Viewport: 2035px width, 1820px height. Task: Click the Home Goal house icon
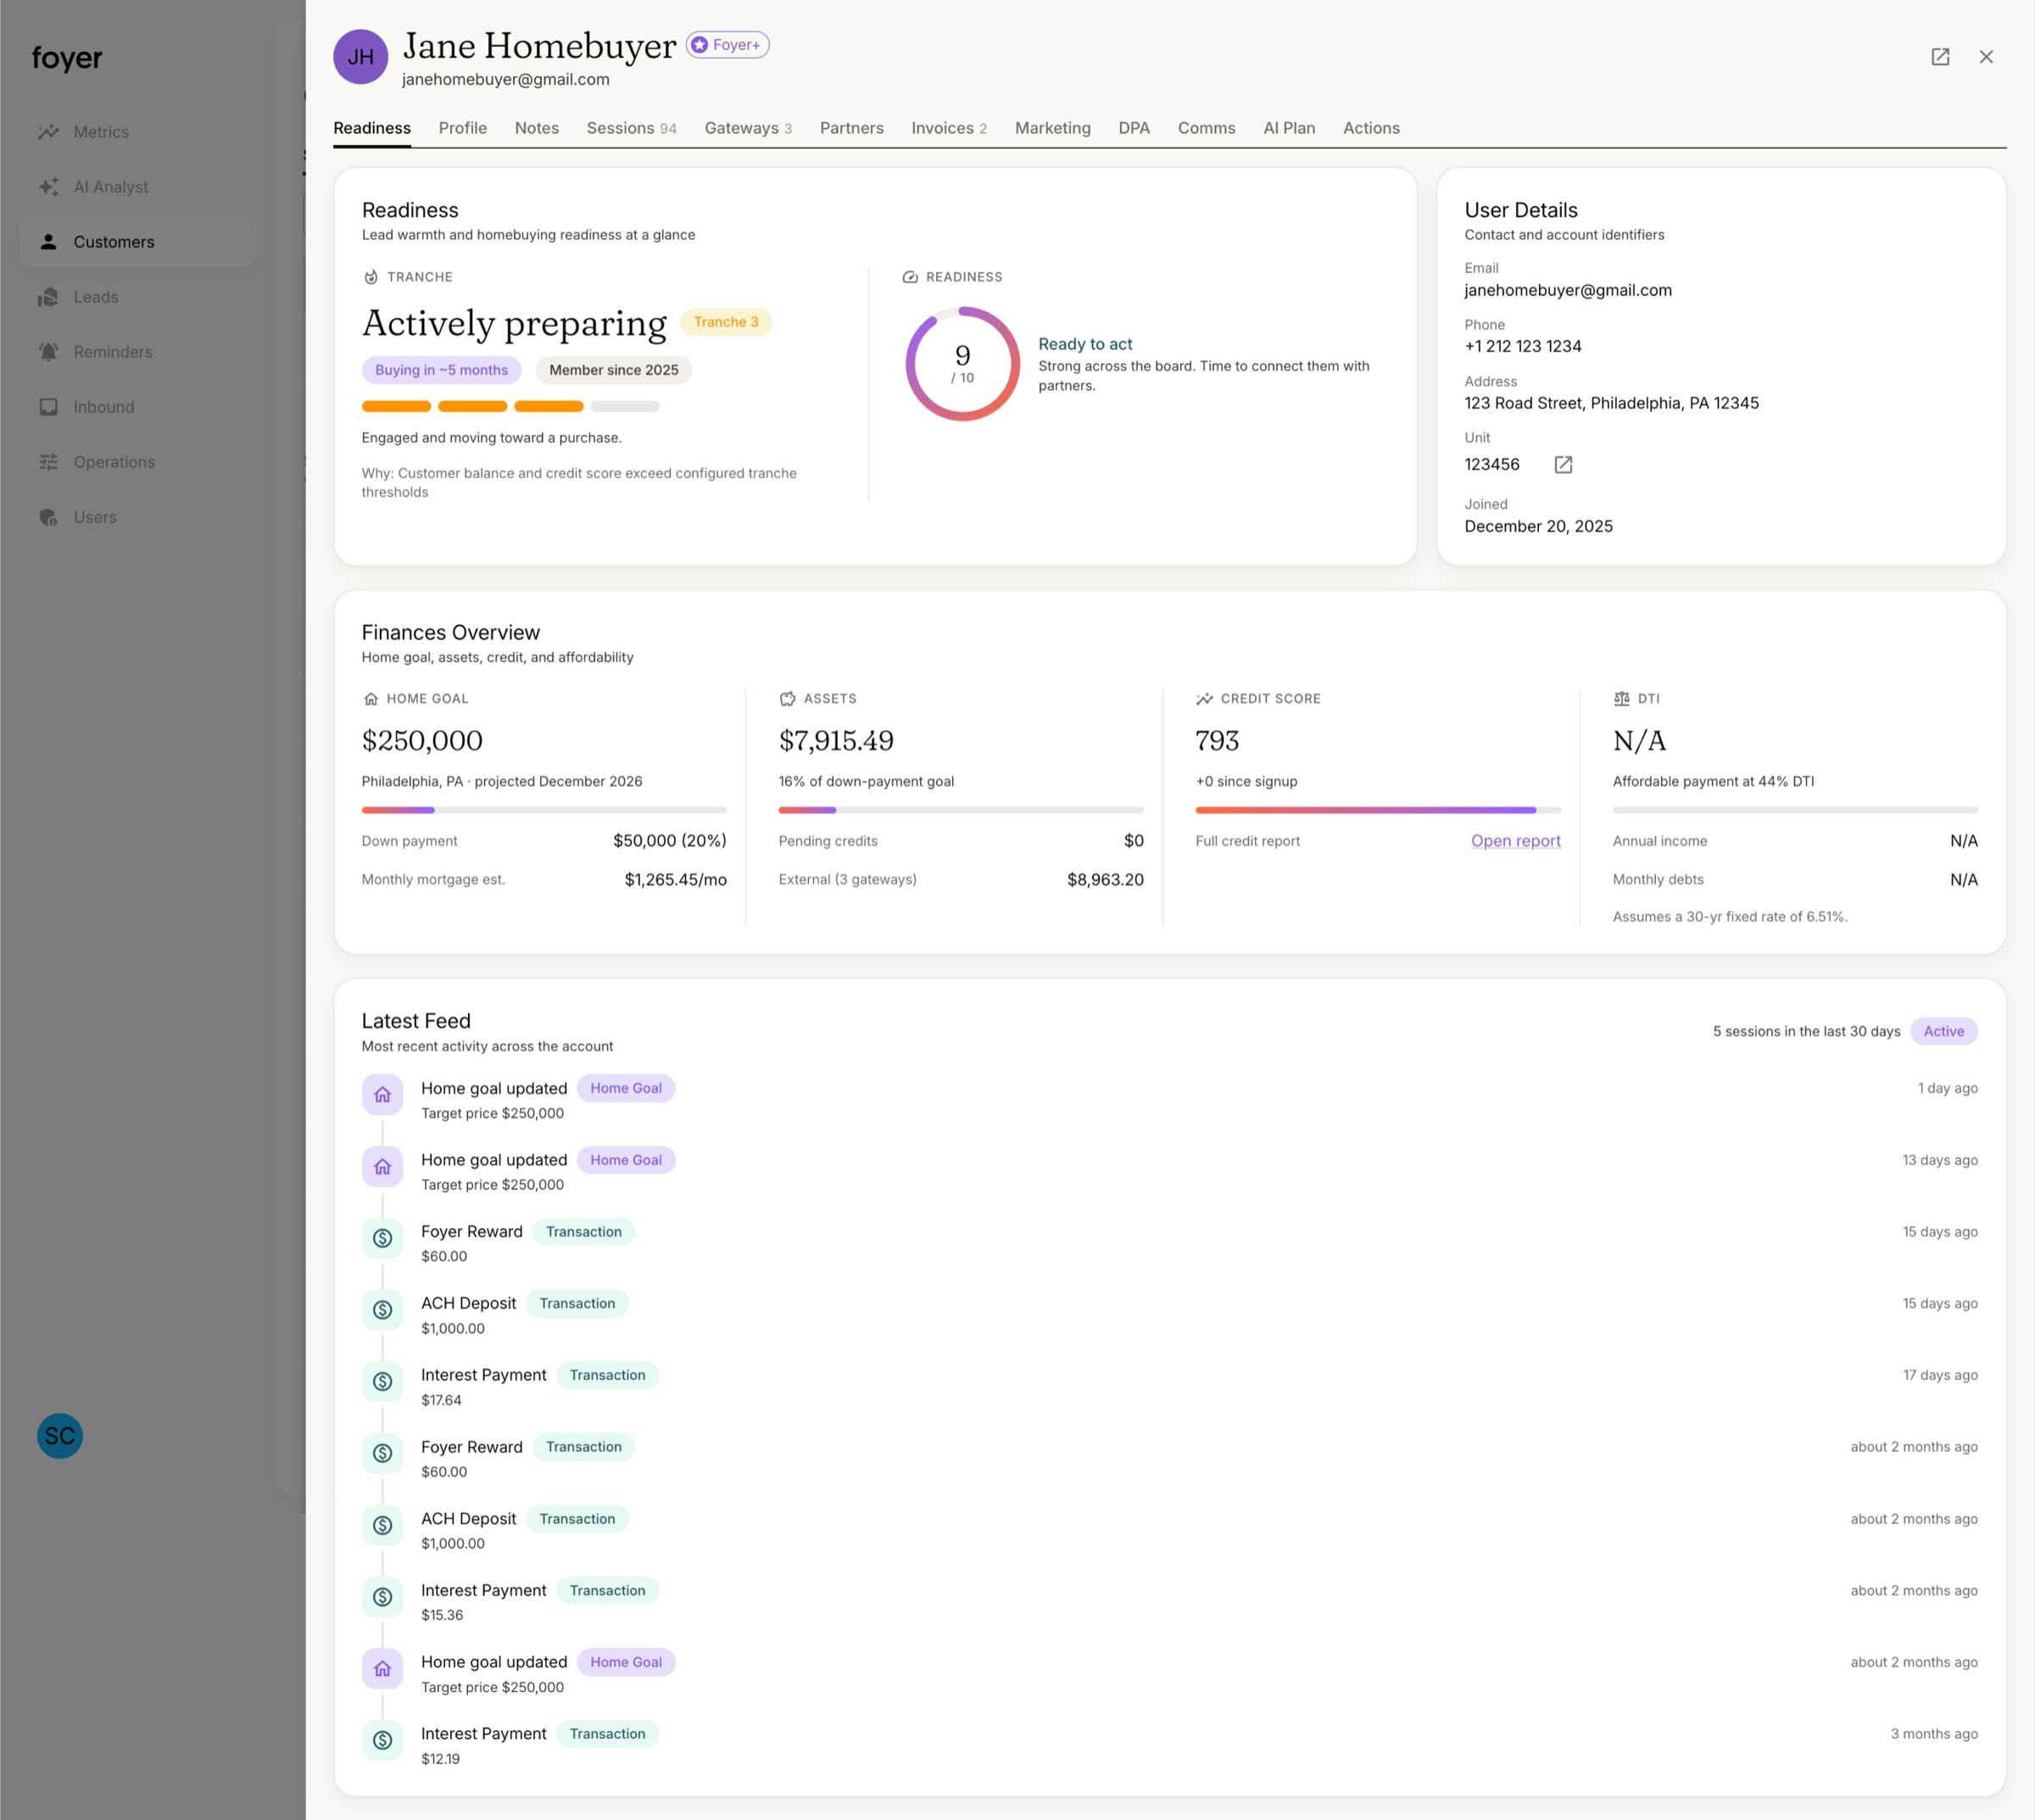click(x=371, y=699)
